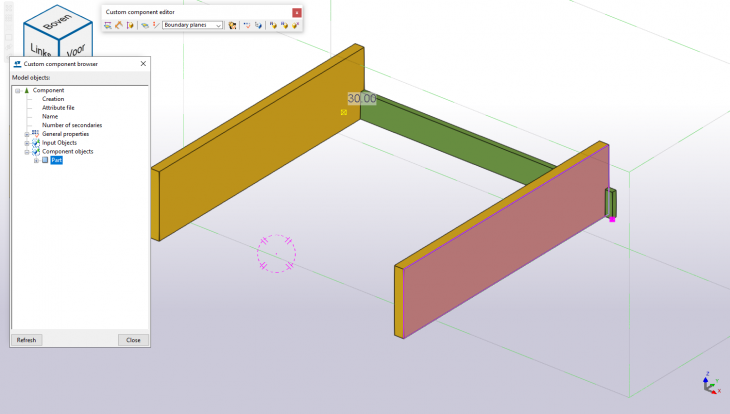Click the Refresh button
Image resolution: width=730 pixels, height=414 pixels.
(x=27, y=340)
